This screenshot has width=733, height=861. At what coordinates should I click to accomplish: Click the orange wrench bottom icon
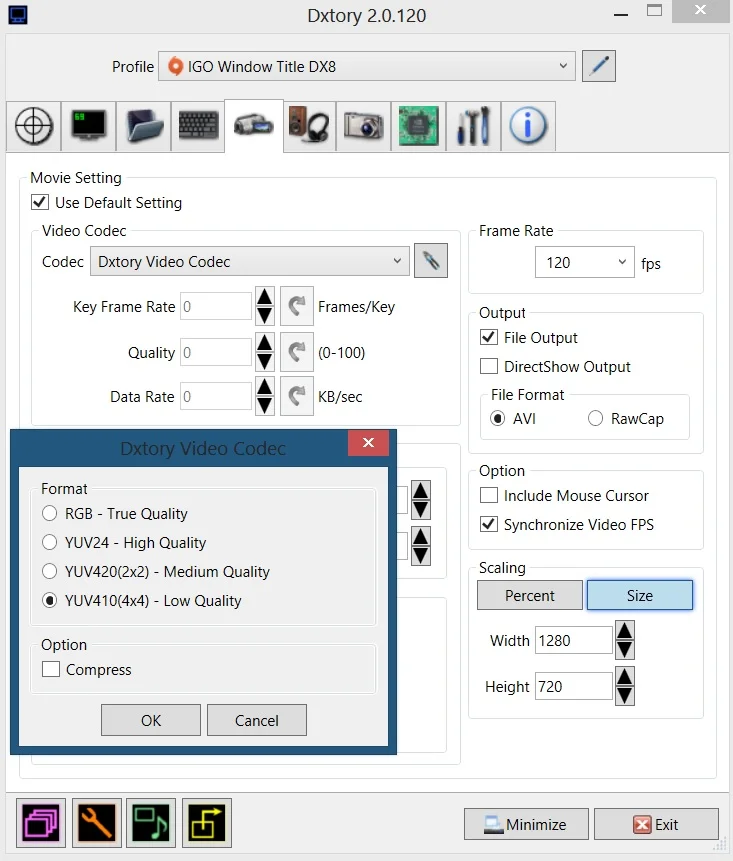(97, 823)
